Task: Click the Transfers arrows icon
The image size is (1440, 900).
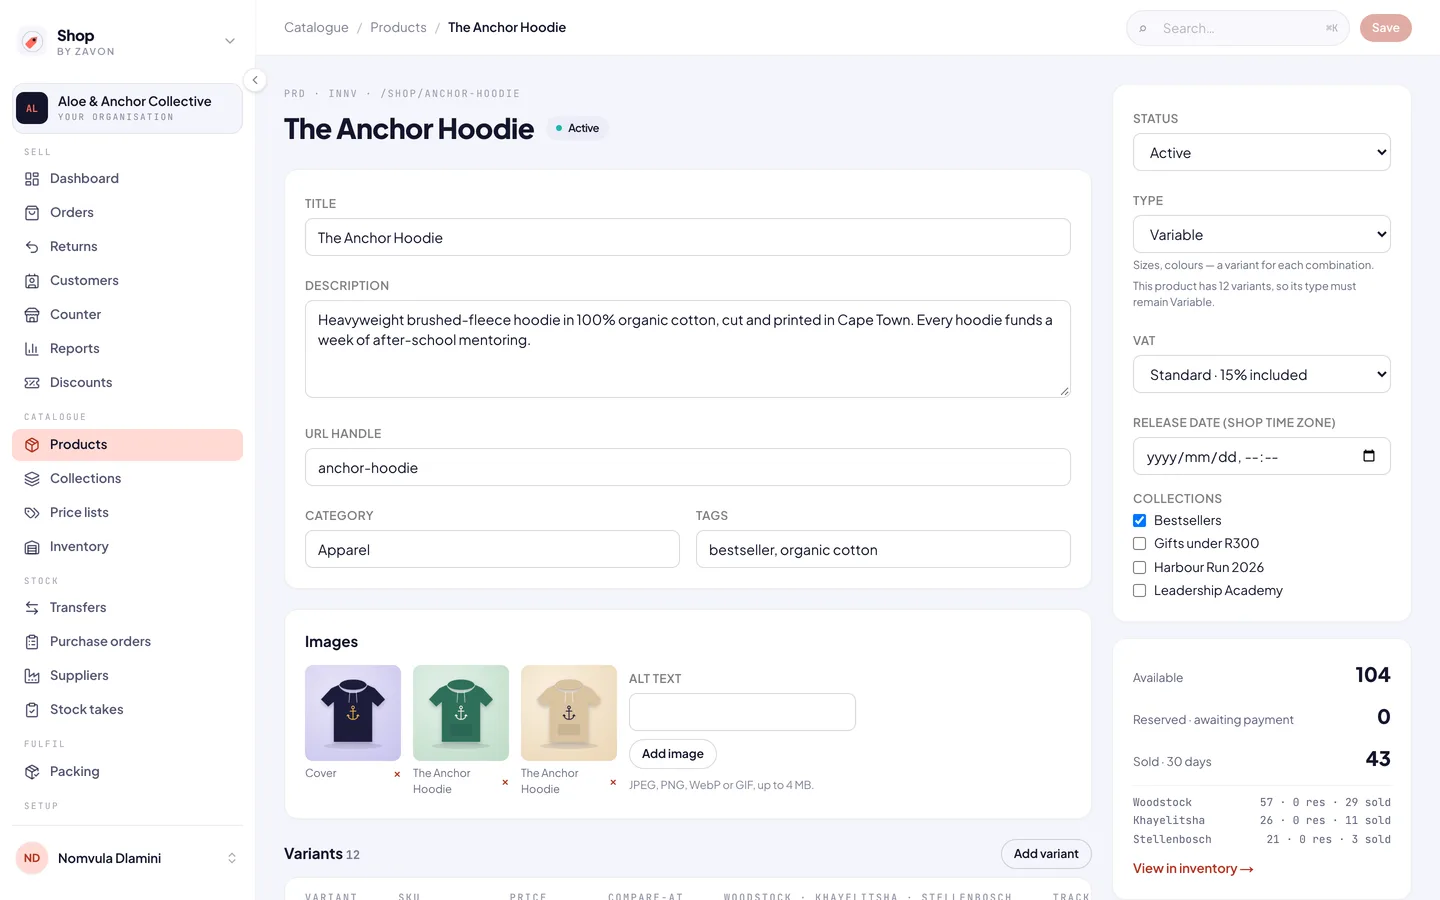Action: click(32, 608)
